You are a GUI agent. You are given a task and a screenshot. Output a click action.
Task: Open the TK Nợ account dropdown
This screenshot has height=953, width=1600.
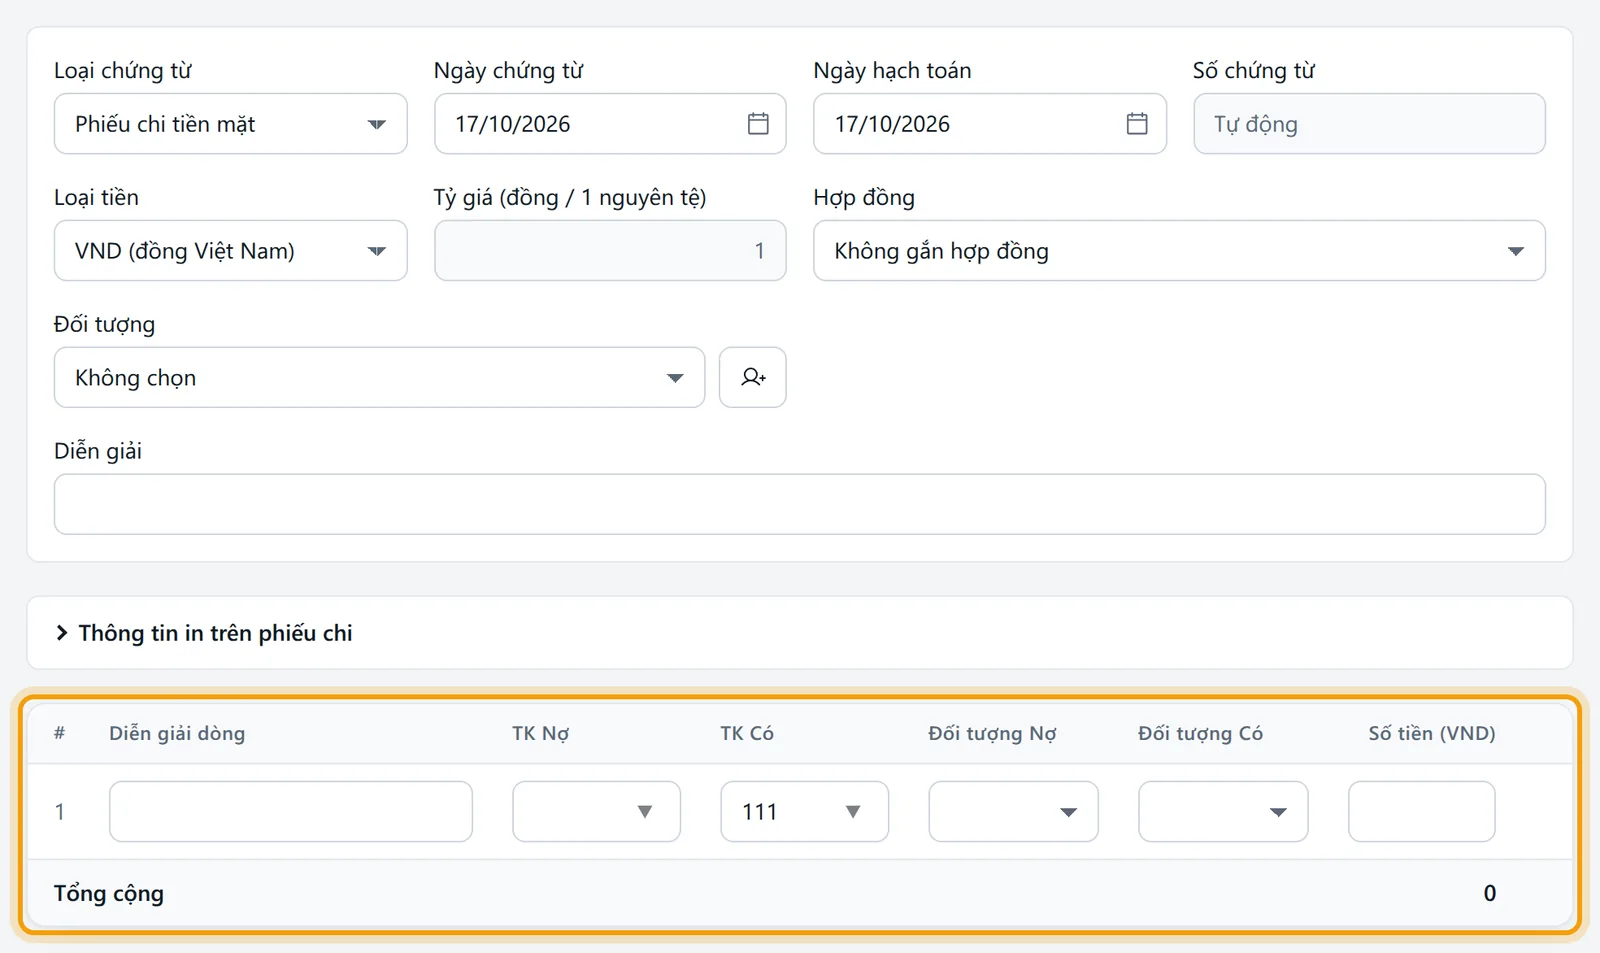click(x=596, y=812)
